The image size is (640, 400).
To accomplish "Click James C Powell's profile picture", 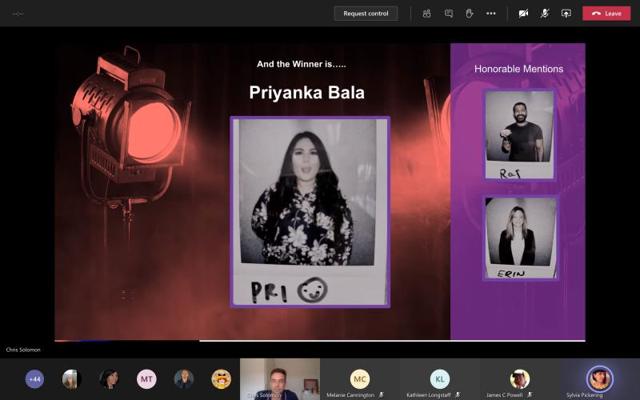I will 519,378.
